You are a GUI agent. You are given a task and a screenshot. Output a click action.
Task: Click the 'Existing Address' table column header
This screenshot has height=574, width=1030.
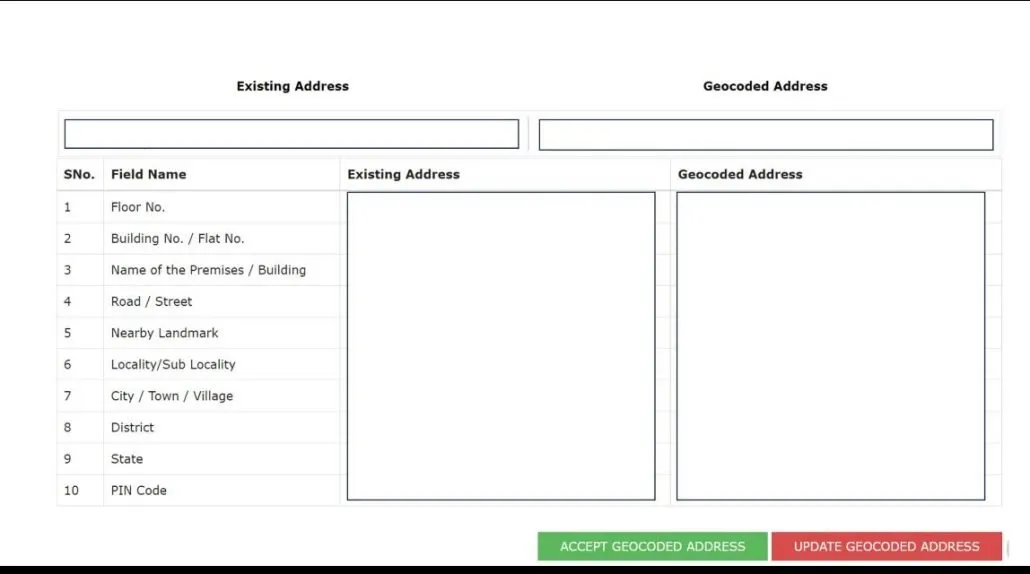pos(403,174)
